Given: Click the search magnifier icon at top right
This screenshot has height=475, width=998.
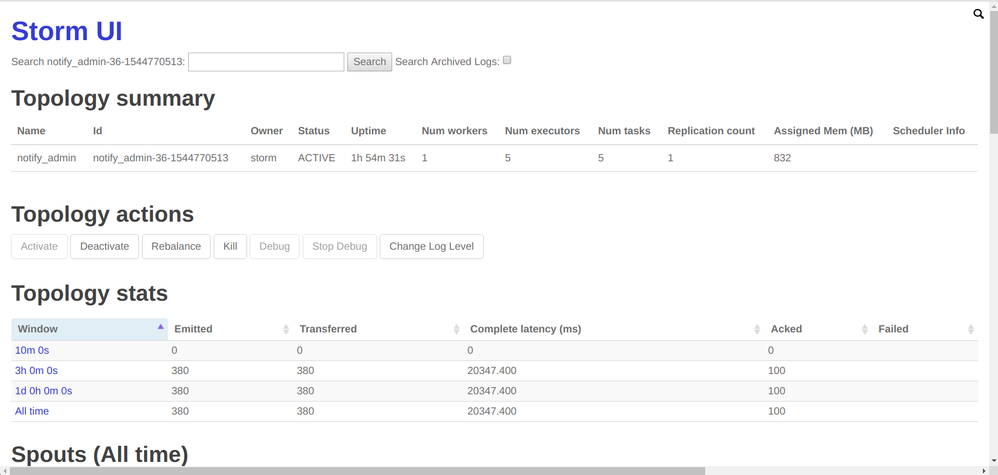Looking at the screenshot, I should [979, 13].
